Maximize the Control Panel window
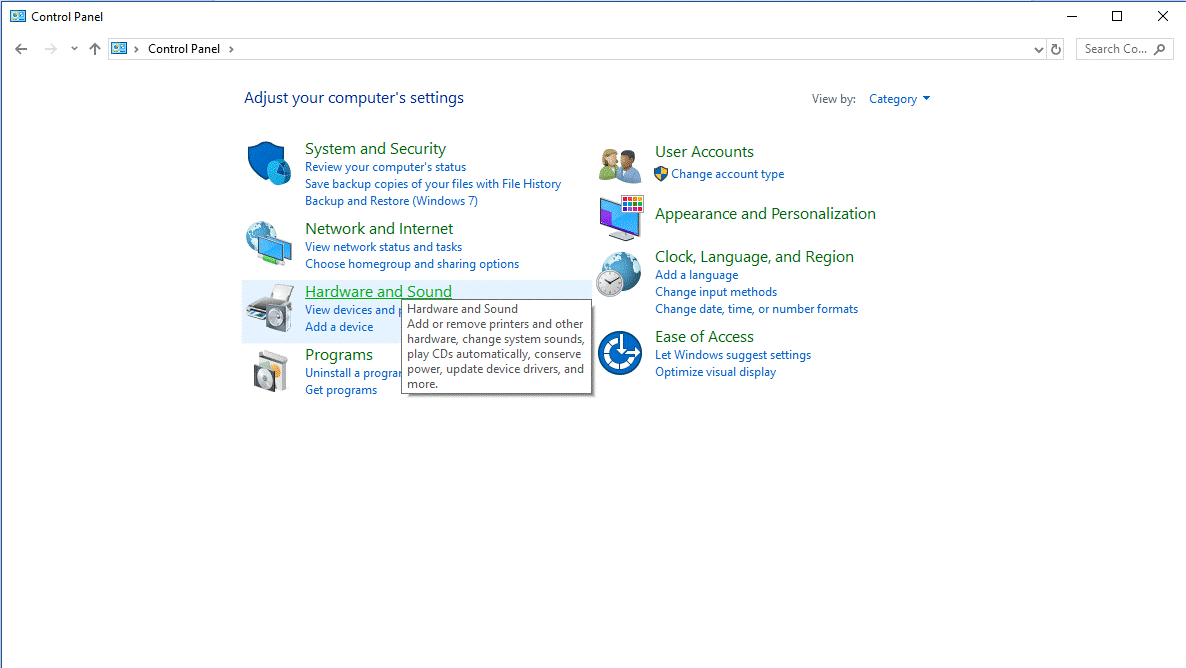Image resolution: width=1186 pixels, height=668 pixels. point(1116,16)
